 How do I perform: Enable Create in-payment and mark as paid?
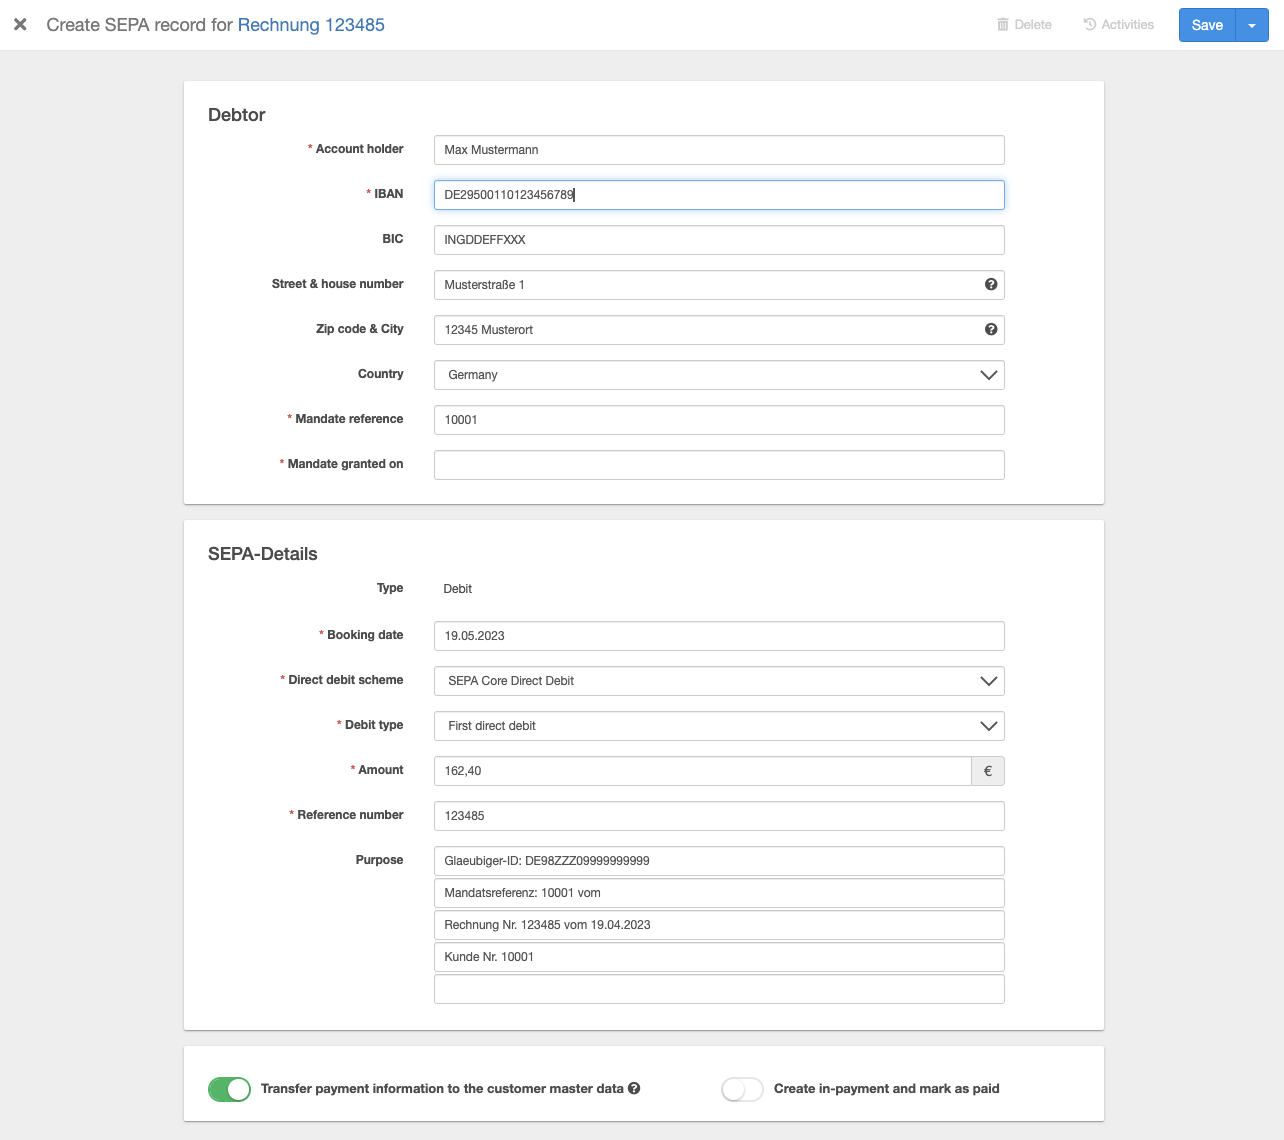coord(742,1089)
